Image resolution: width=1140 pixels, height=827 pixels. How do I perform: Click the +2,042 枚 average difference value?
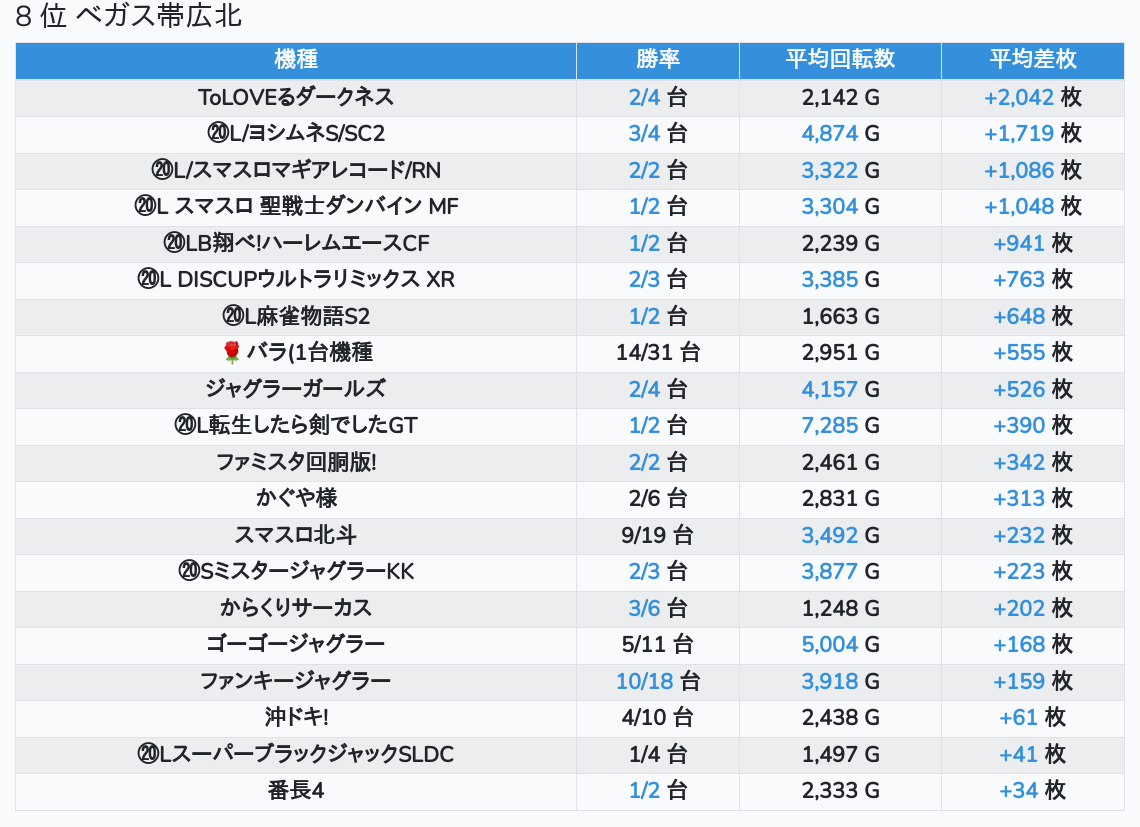[1032, 97]
